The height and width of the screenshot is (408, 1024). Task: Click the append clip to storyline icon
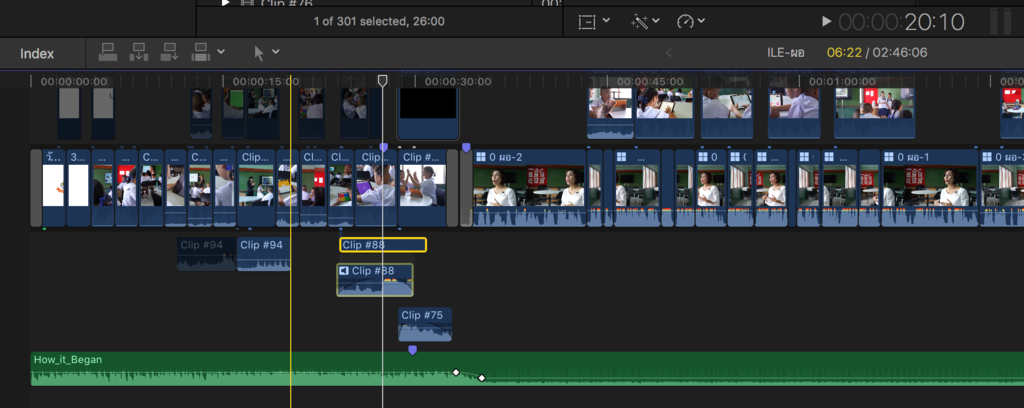(170, 52)
